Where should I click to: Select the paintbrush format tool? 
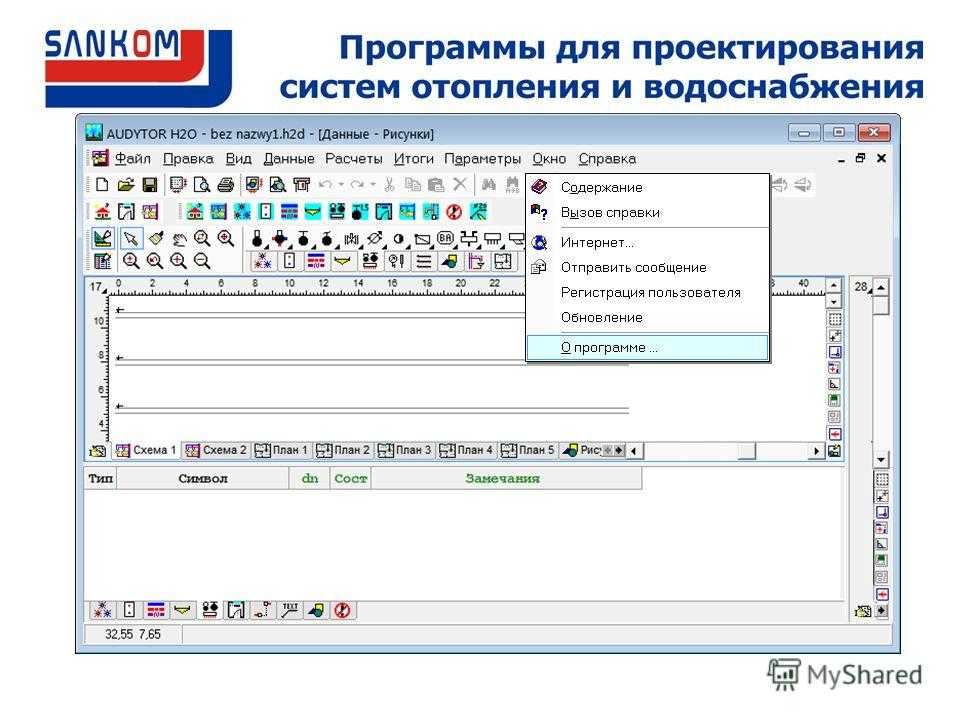tap(156, 239)
